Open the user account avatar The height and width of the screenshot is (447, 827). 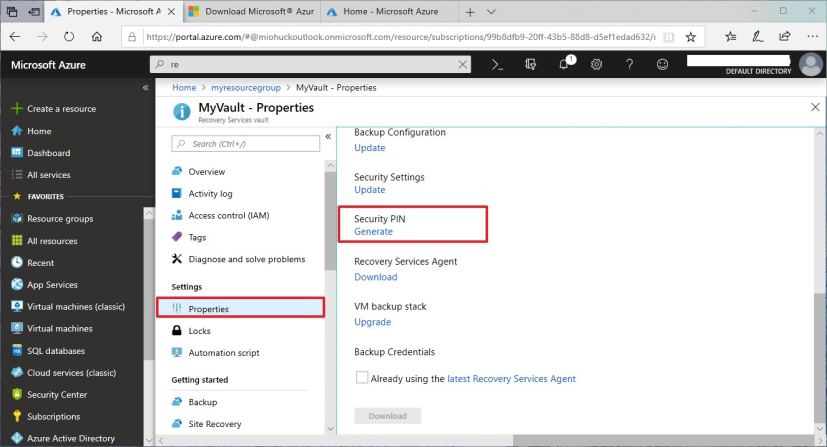click(811, 64)
